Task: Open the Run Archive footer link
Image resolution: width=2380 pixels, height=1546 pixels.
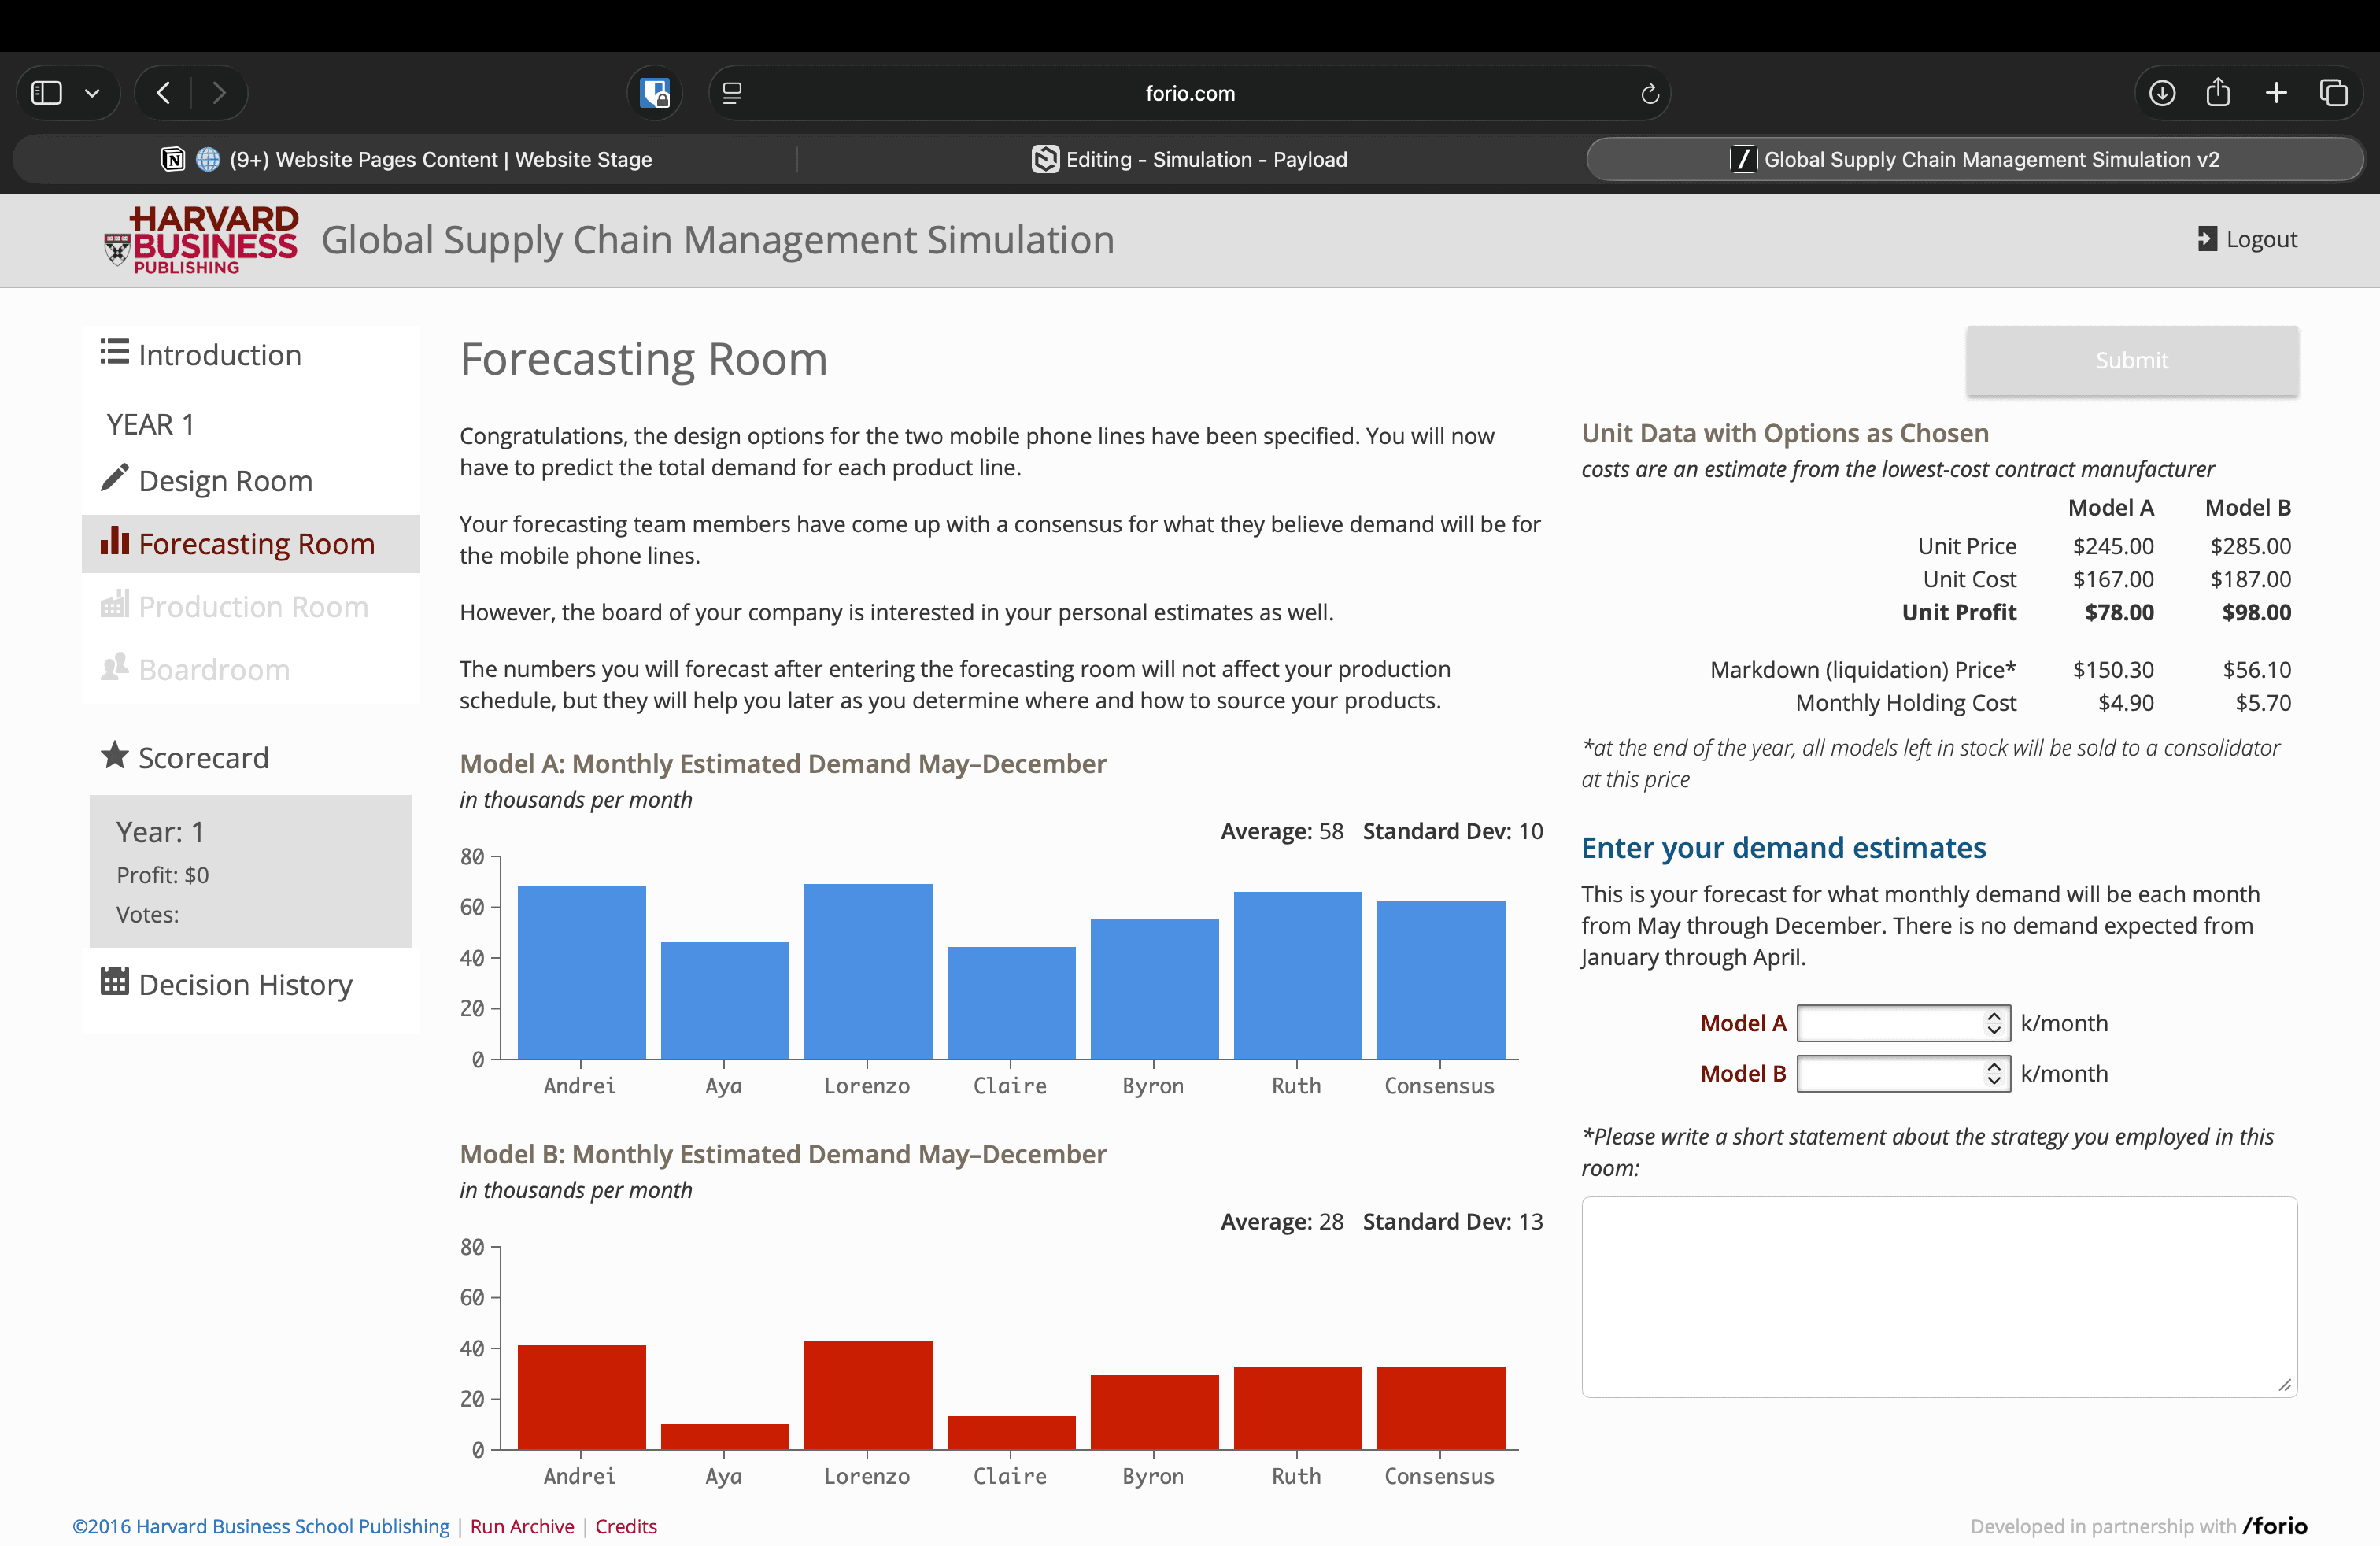Action: [522, 1526]
